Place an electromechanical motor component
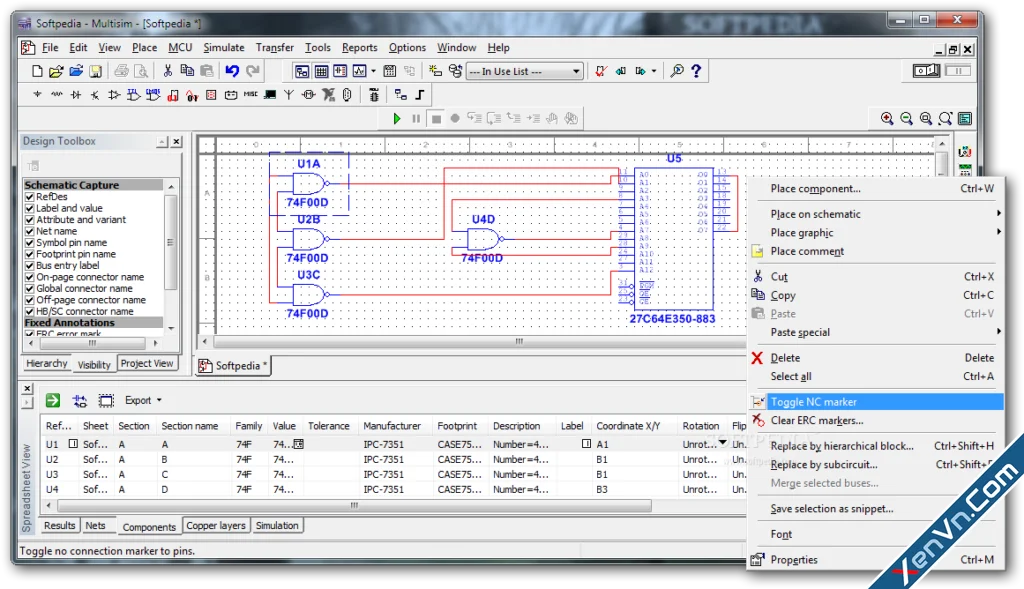 tap(308, 95)
